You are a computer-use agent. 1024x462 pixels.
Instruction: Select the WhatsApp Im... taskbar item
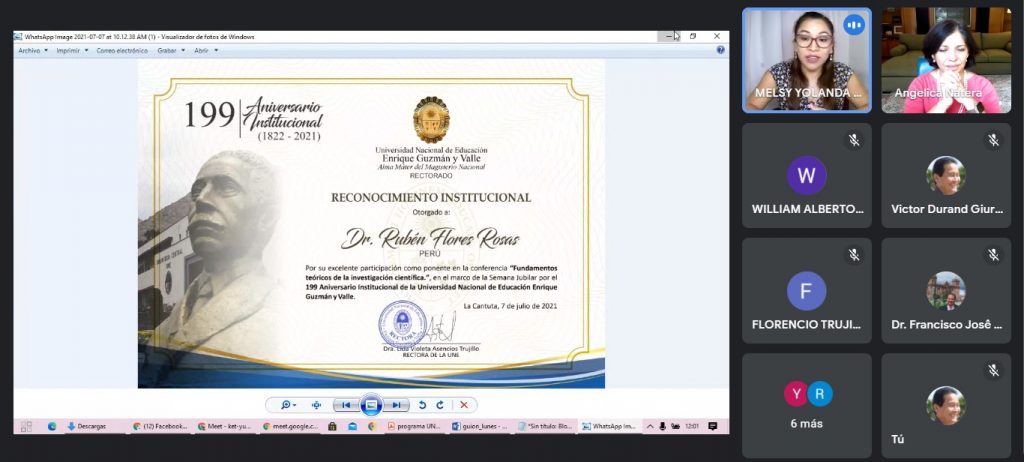(x=609, y=426)
